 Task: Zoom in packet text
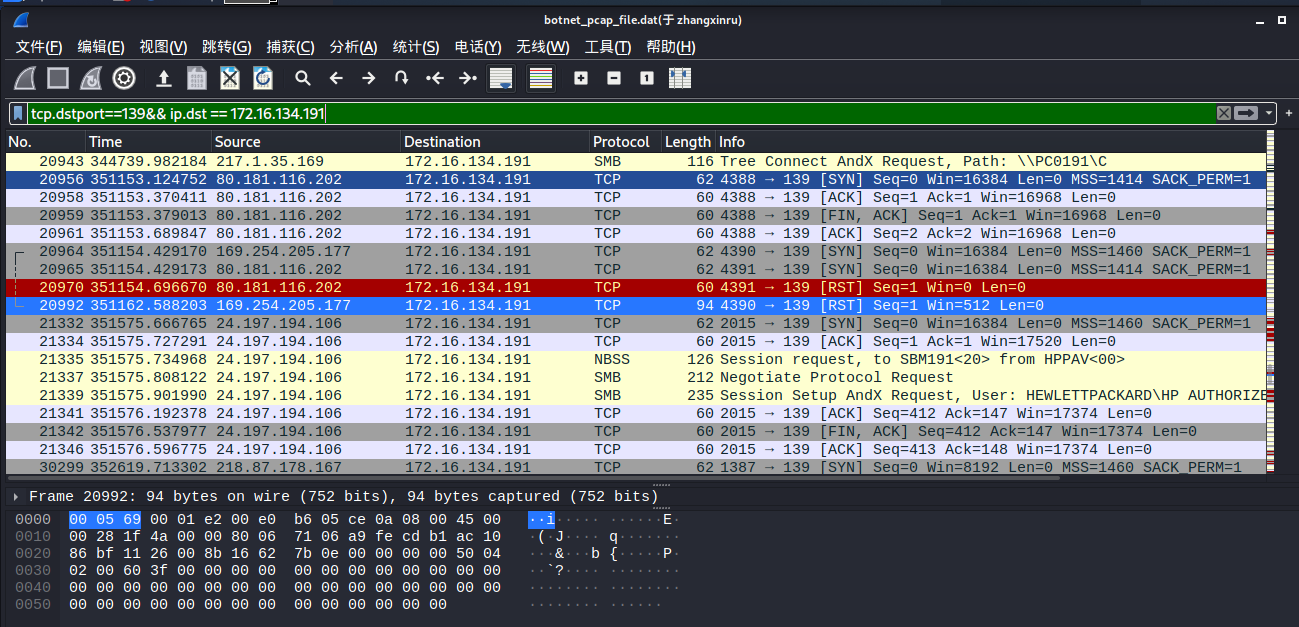pyautogui.click(x=581, y=78)
